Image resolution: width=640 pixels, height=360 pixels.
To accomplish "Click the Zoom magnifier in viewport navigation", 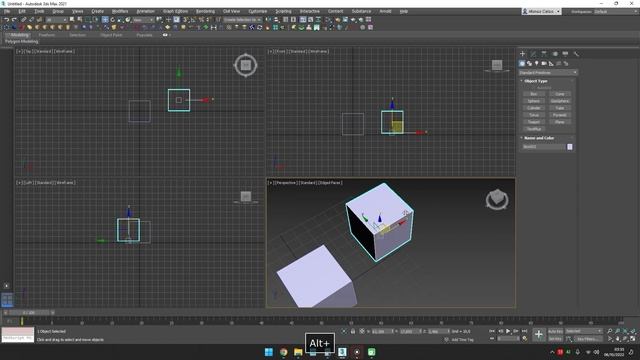I will coord(610,331).
